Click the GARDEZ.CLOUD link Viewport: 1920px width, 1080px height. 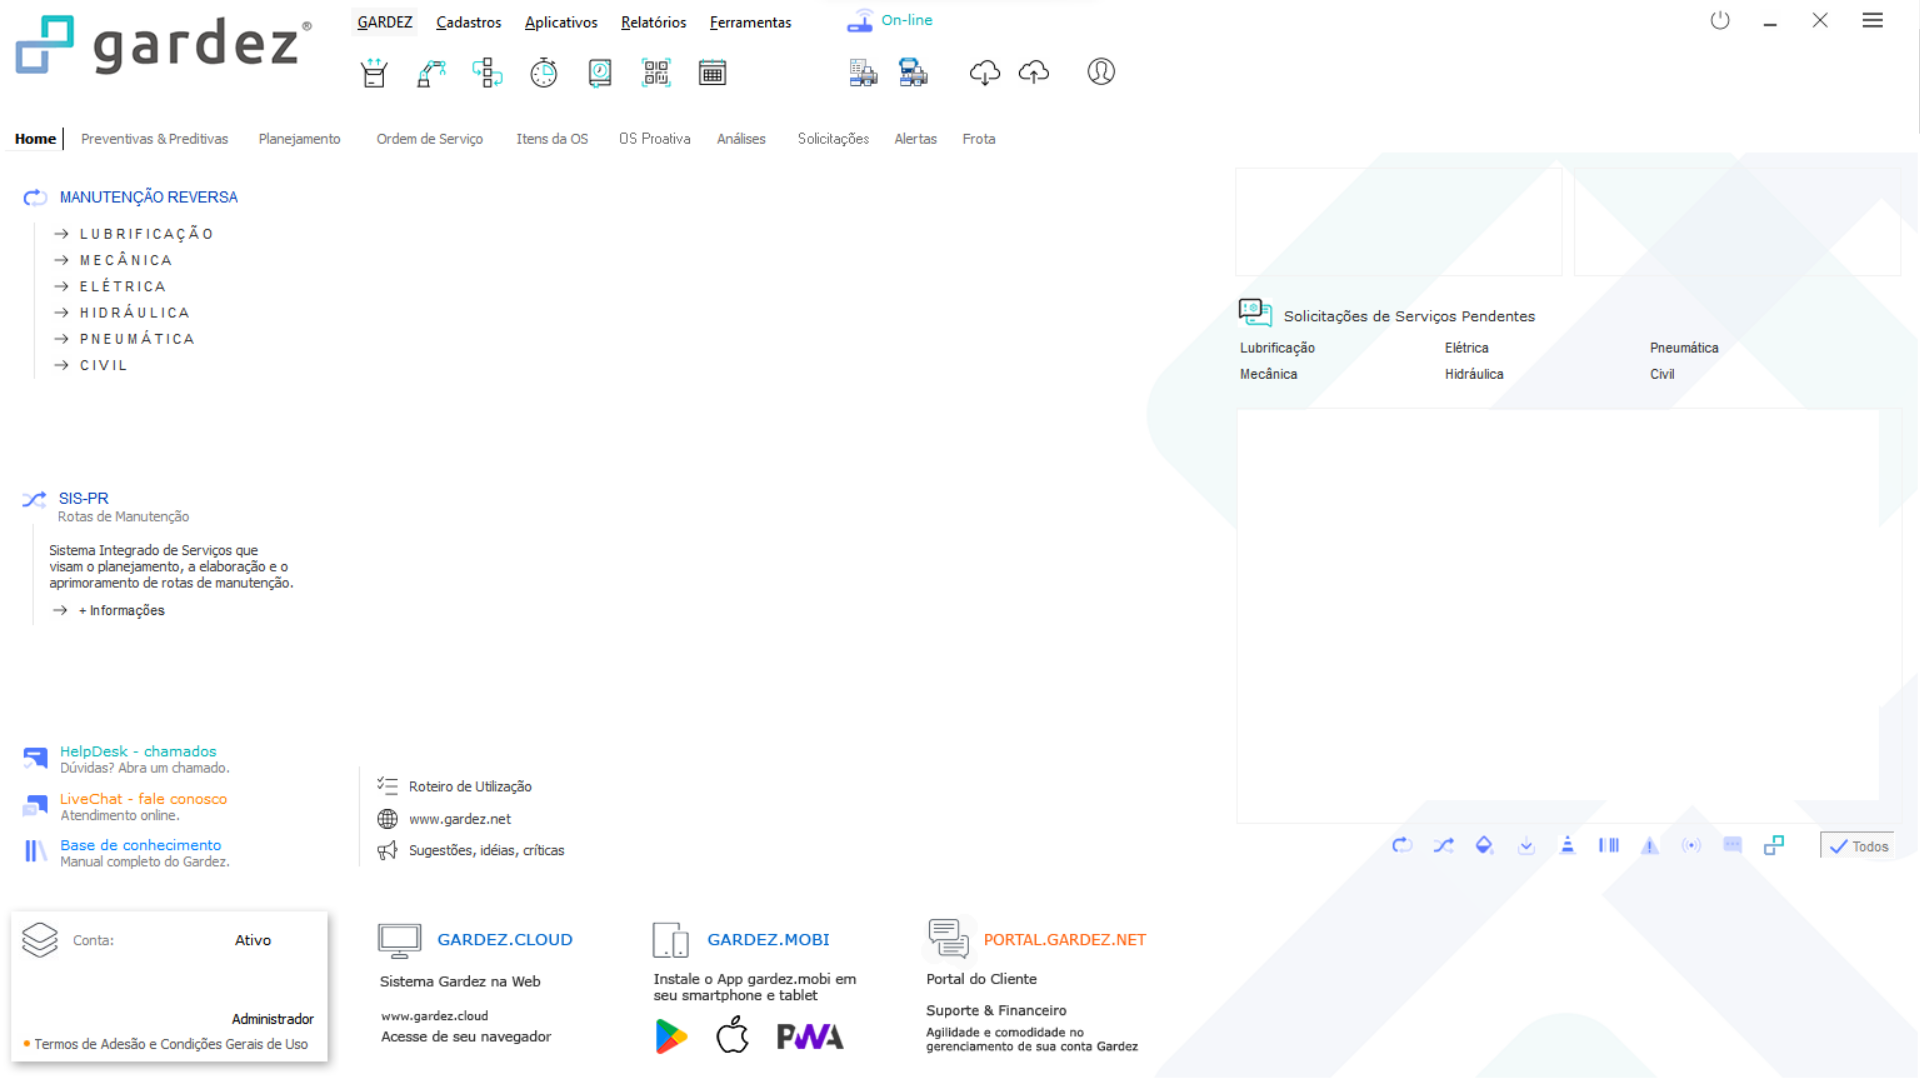(x=504, y=939)
